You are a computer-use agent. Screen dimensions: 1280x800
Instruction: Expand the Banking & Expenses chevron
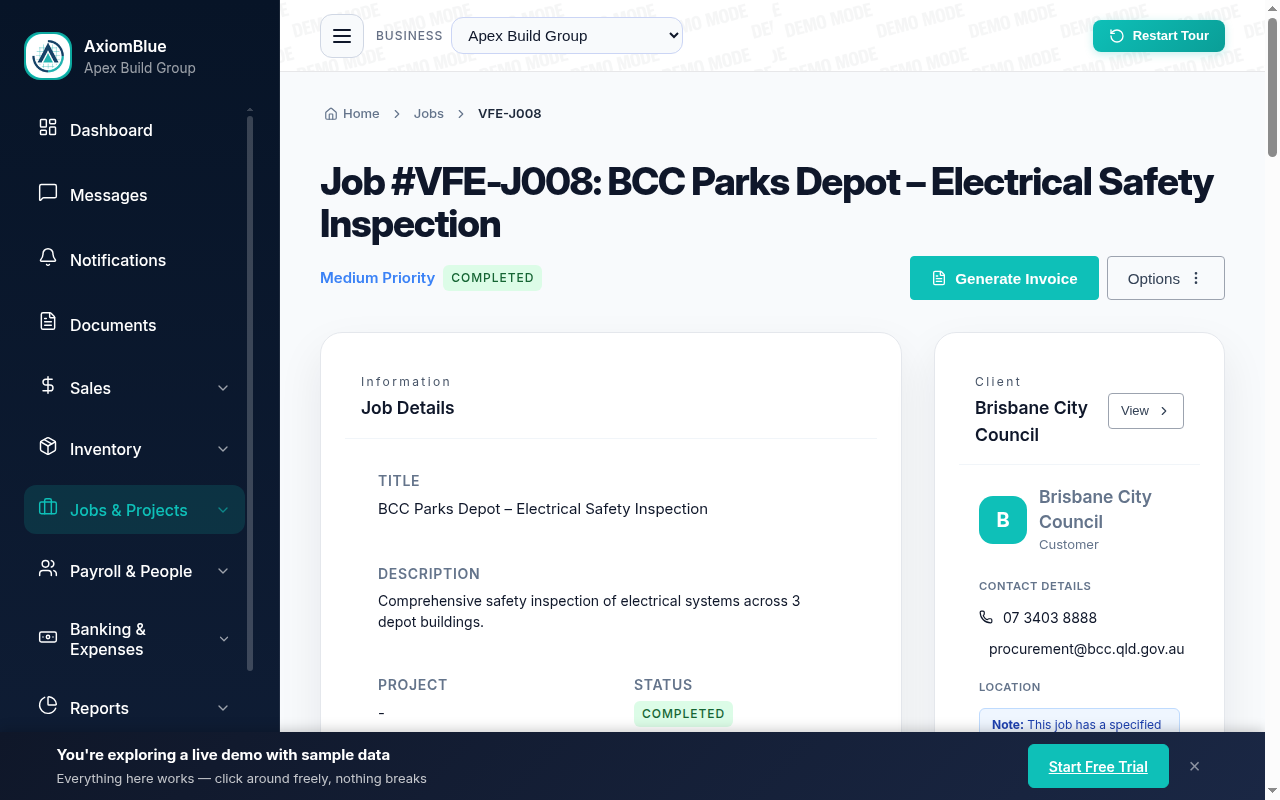[223, 639]
